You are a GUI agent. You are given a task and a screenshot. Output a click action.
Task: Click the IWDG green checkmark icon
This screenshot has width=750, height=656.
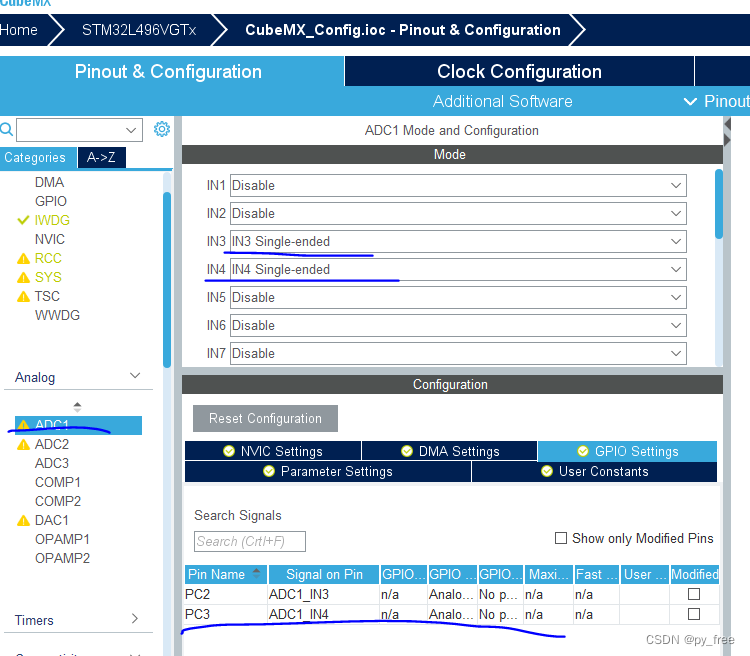click(23, 220)
